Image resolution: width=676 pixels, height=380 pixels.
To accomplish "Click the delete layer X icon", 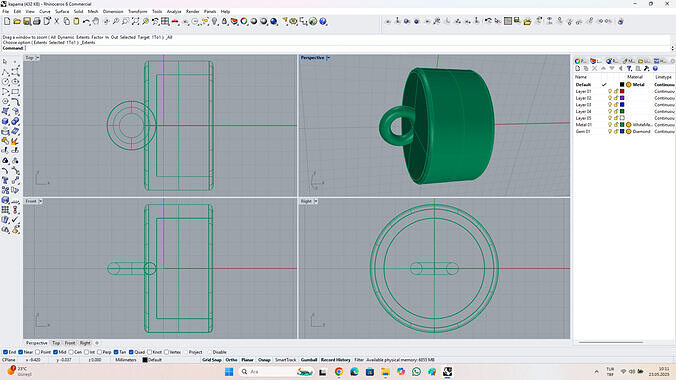I will 595,69.
